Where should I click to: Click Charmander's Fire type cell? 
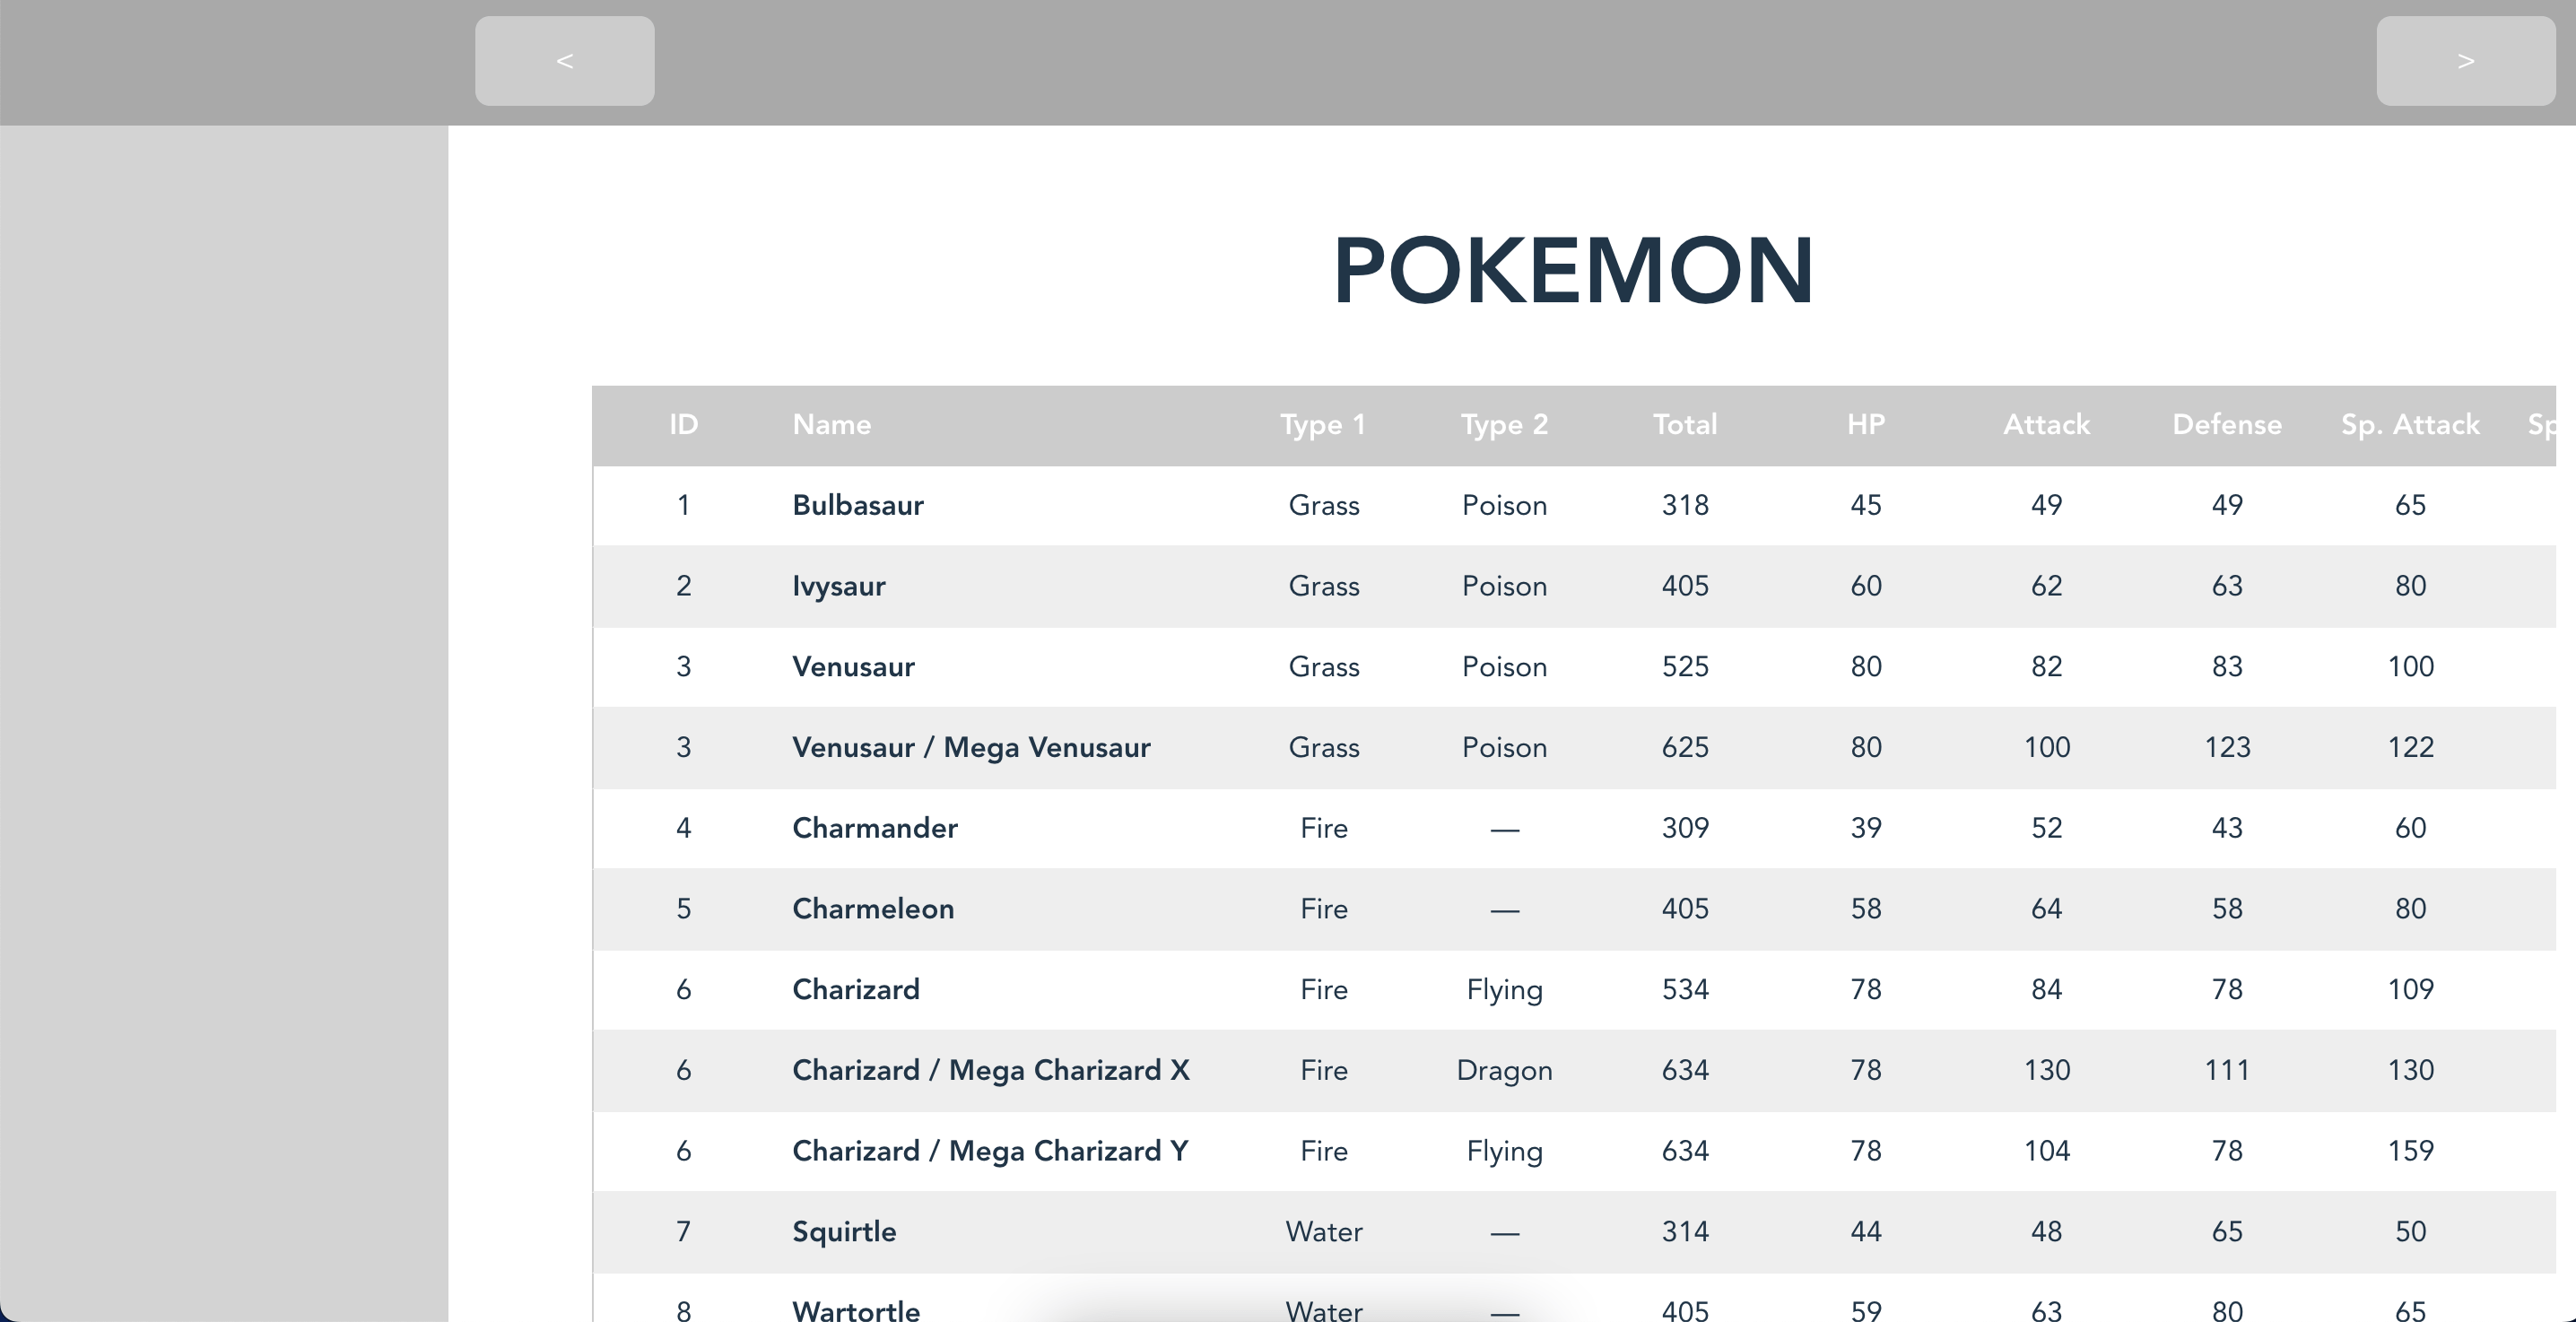(x=1324, y=828)
